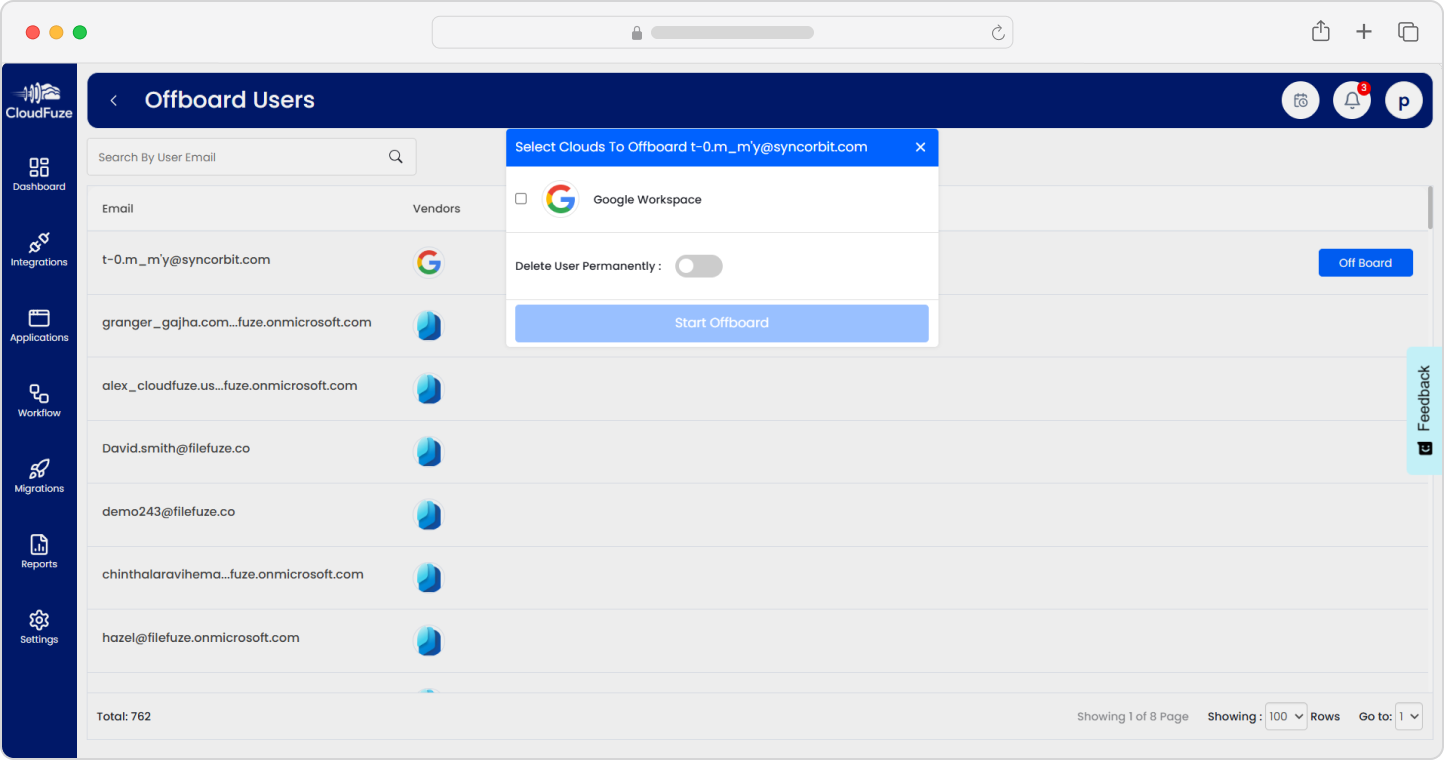
Task: Open Reports from the sidebar
Action: coord(39,551)
